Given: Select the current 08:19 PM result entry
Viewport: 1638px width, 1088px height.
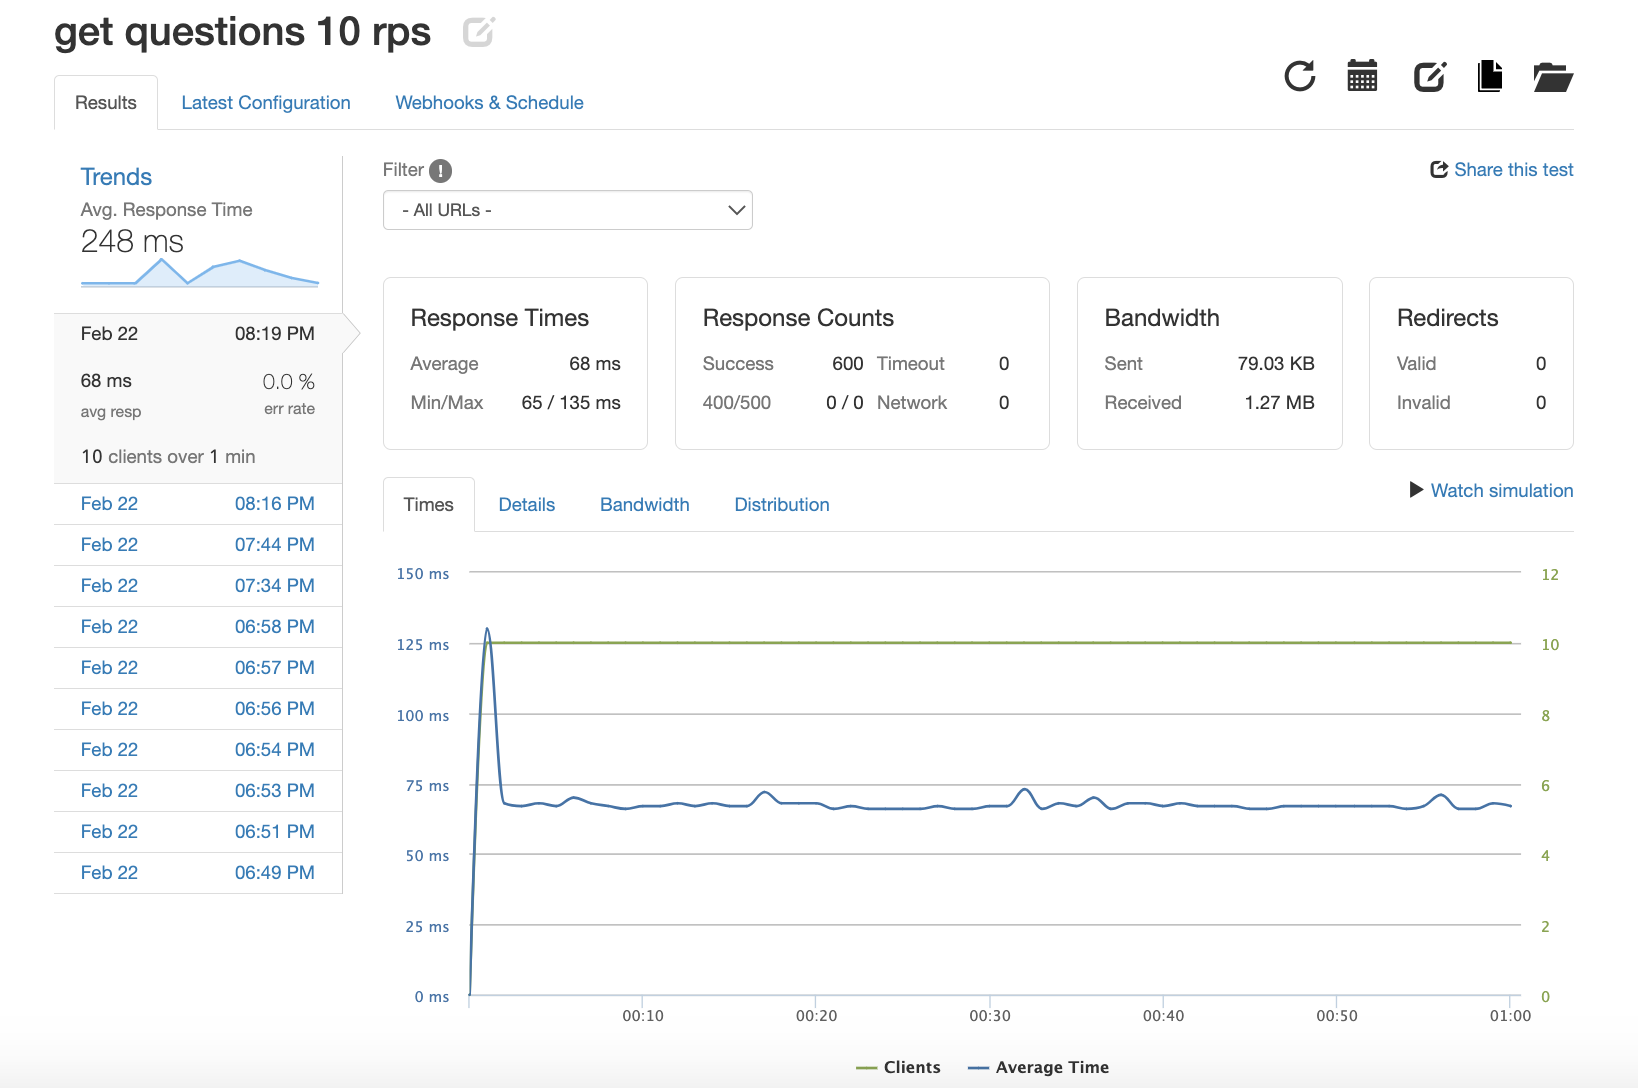Looking at the screenshot, I should coord(198,398).
